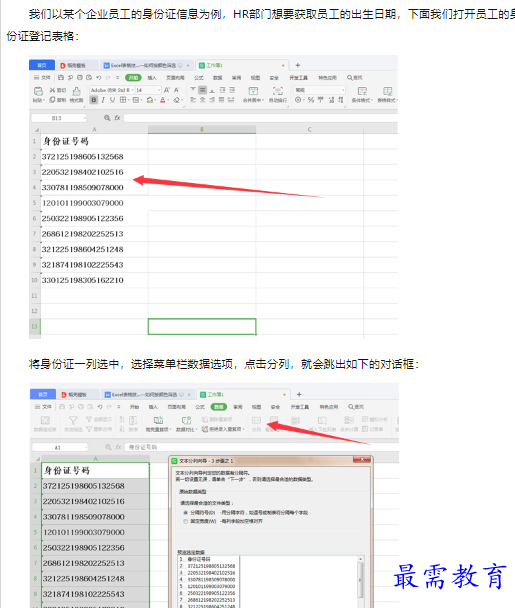The width and height of the screenshot is (515, 608).
Task: Click the cell borders icon beside Underline
Action: pos(123,100)
